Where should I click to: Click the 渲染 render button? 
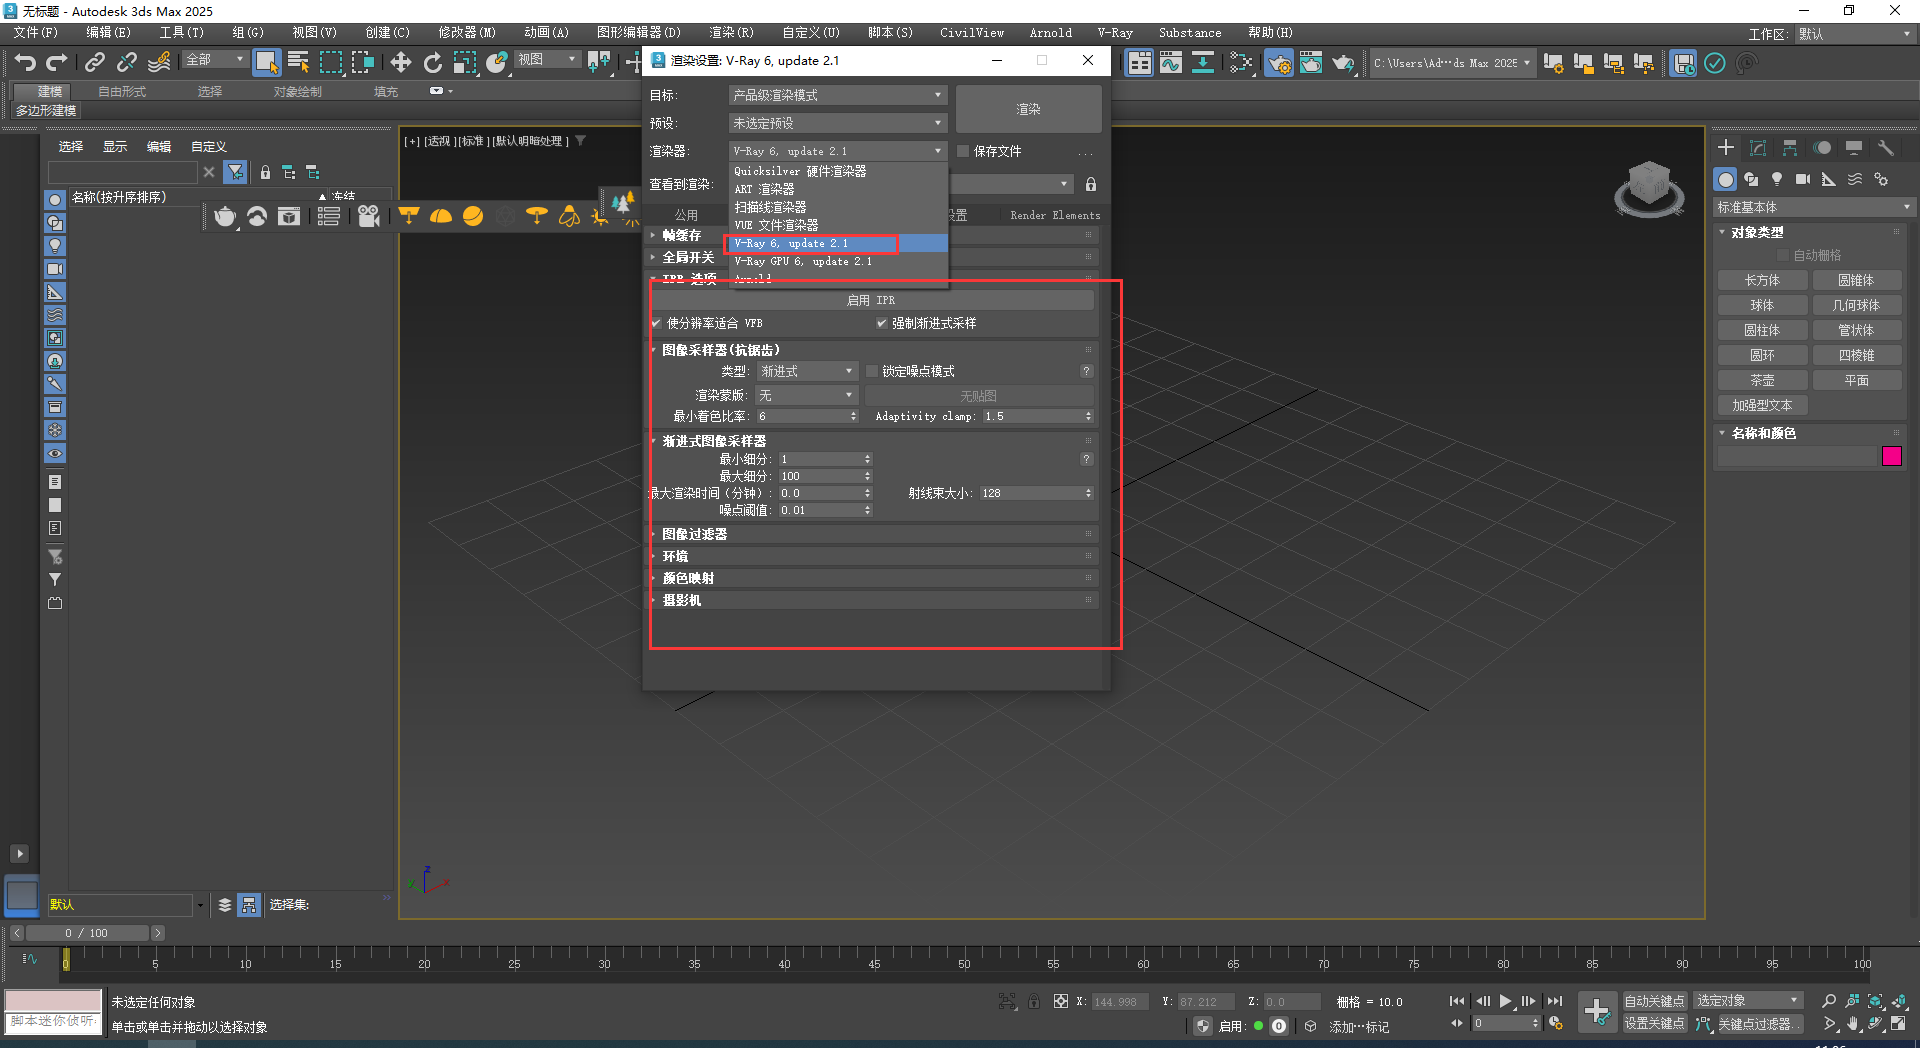coord(1027,108)
